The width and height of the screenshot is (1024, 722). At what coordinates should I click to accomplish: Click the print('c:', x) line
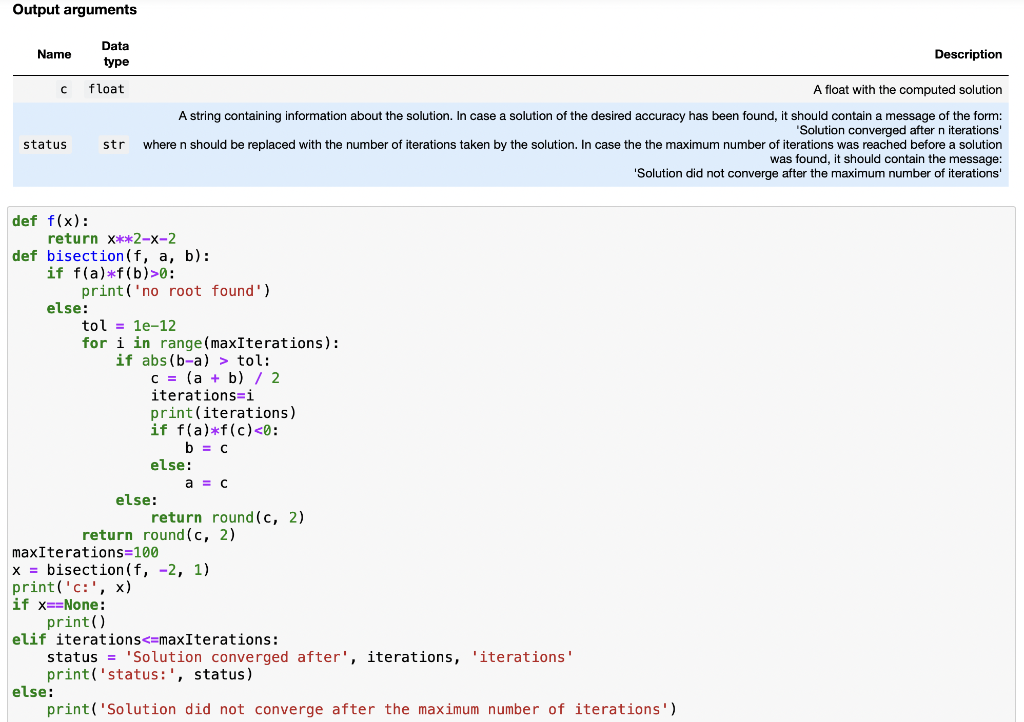[x=72, y=588]
